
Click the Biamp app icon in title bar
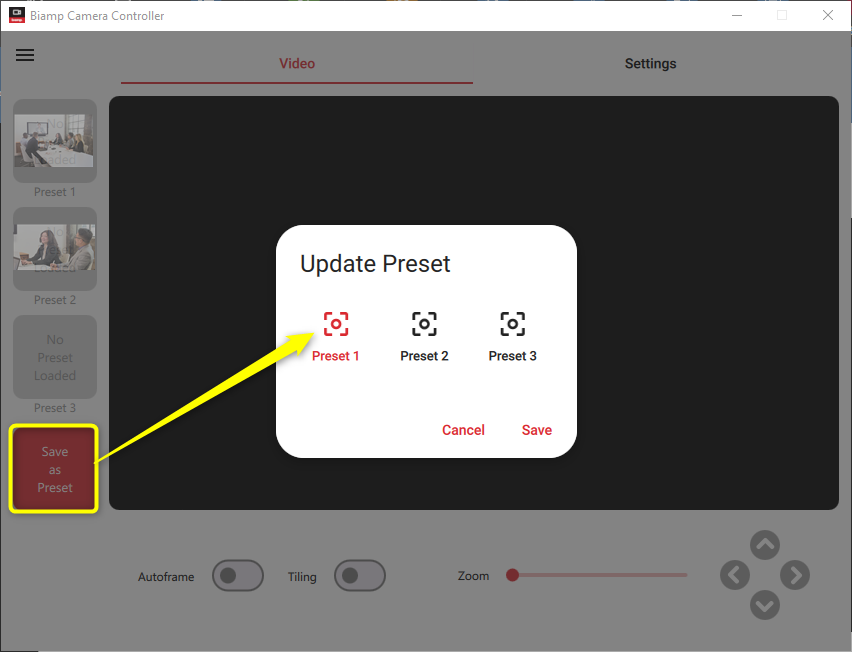tap(17, 15)
